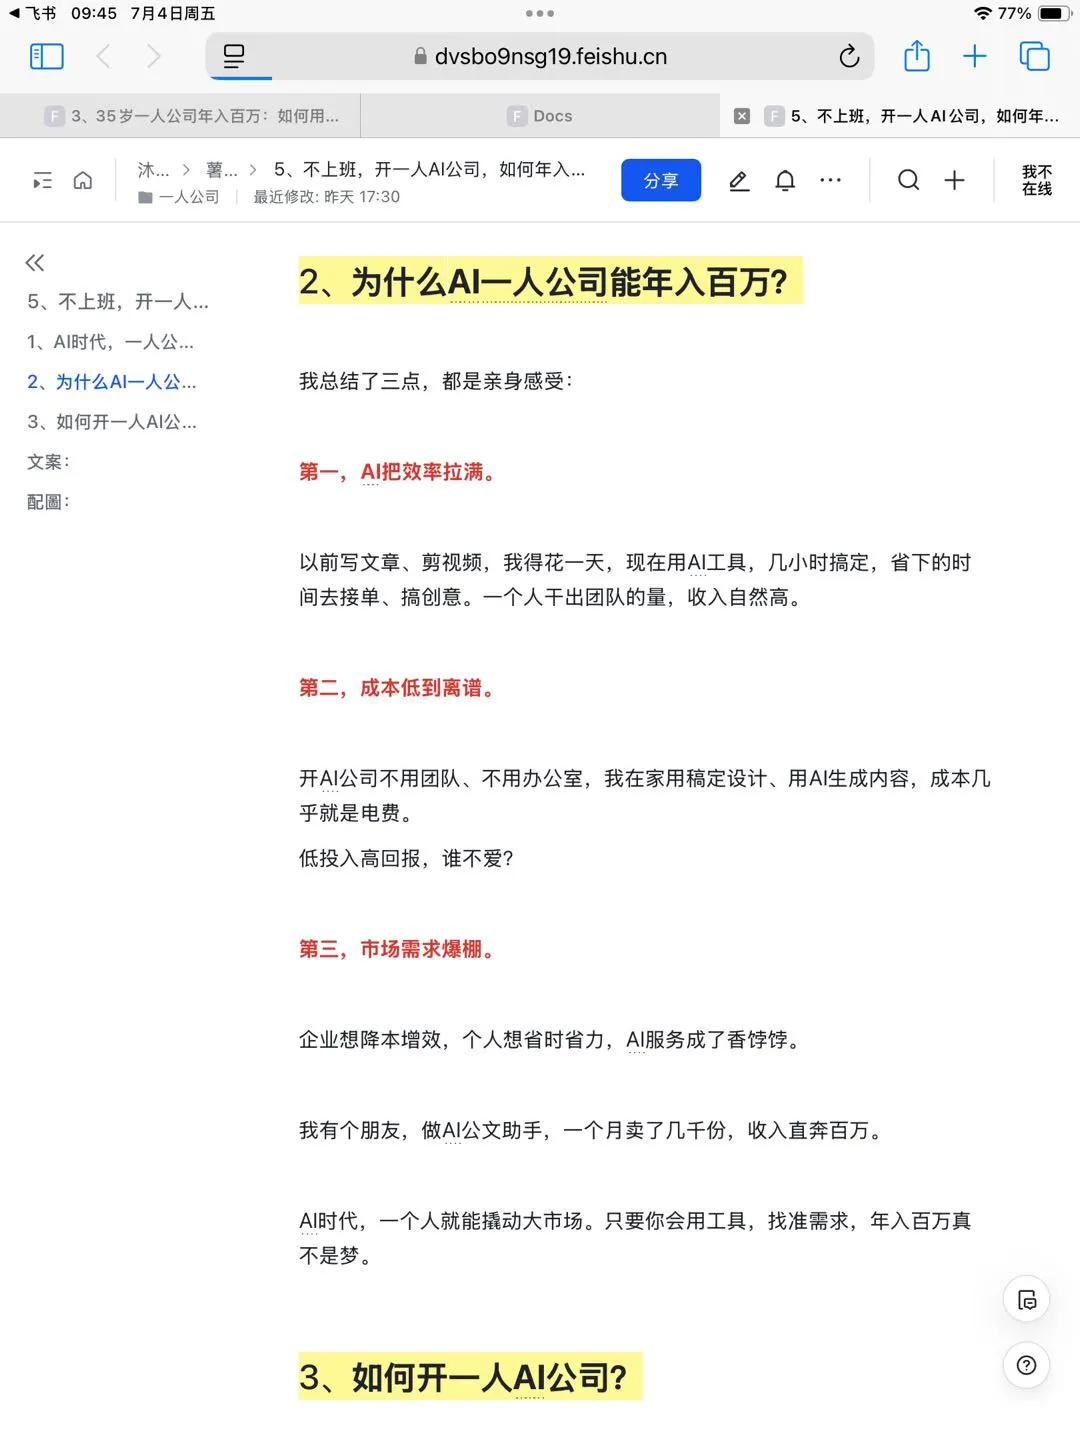Image resolution: width=1080 pixels, height=1440 pixels.
Task: Jump to outline item '2、为什么AI一人公...'
Action: tap(111, 382)
